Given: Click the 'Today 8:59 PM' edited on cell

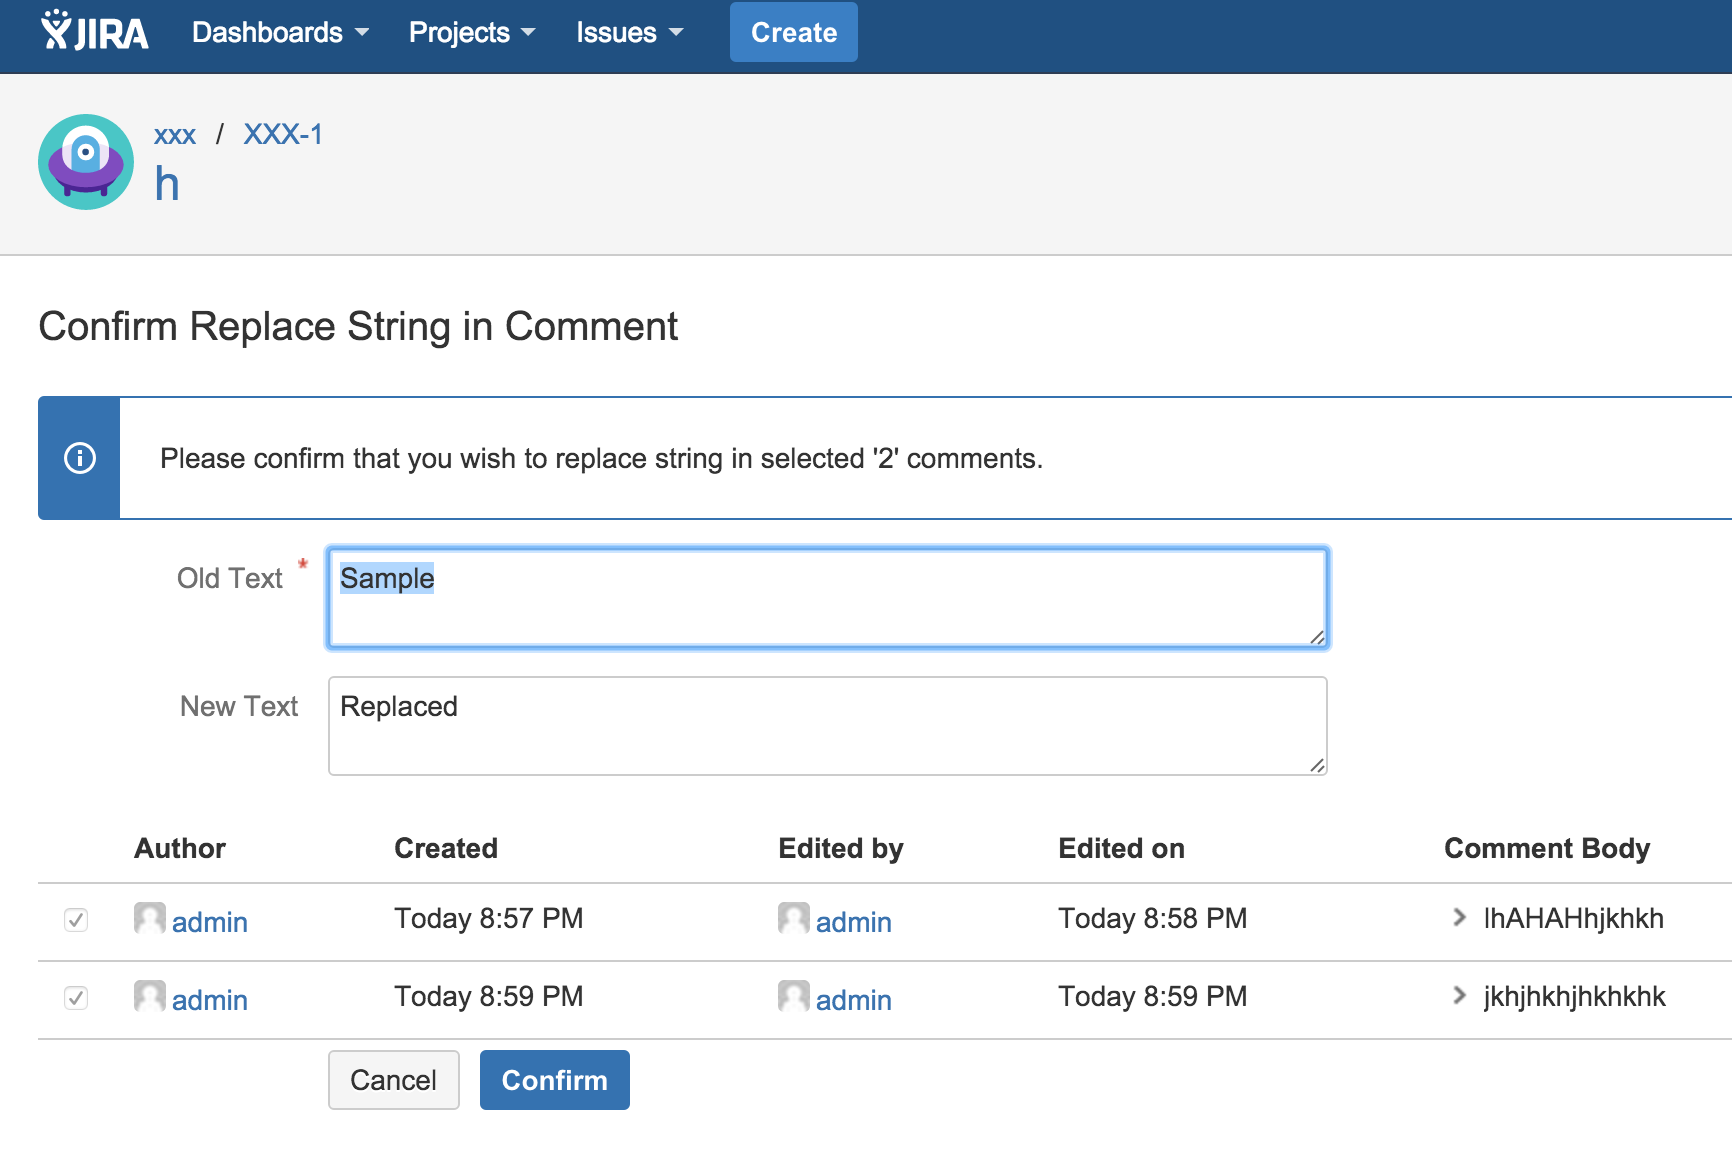Looking at the screenshot, I should click(x=1153, y=996).
